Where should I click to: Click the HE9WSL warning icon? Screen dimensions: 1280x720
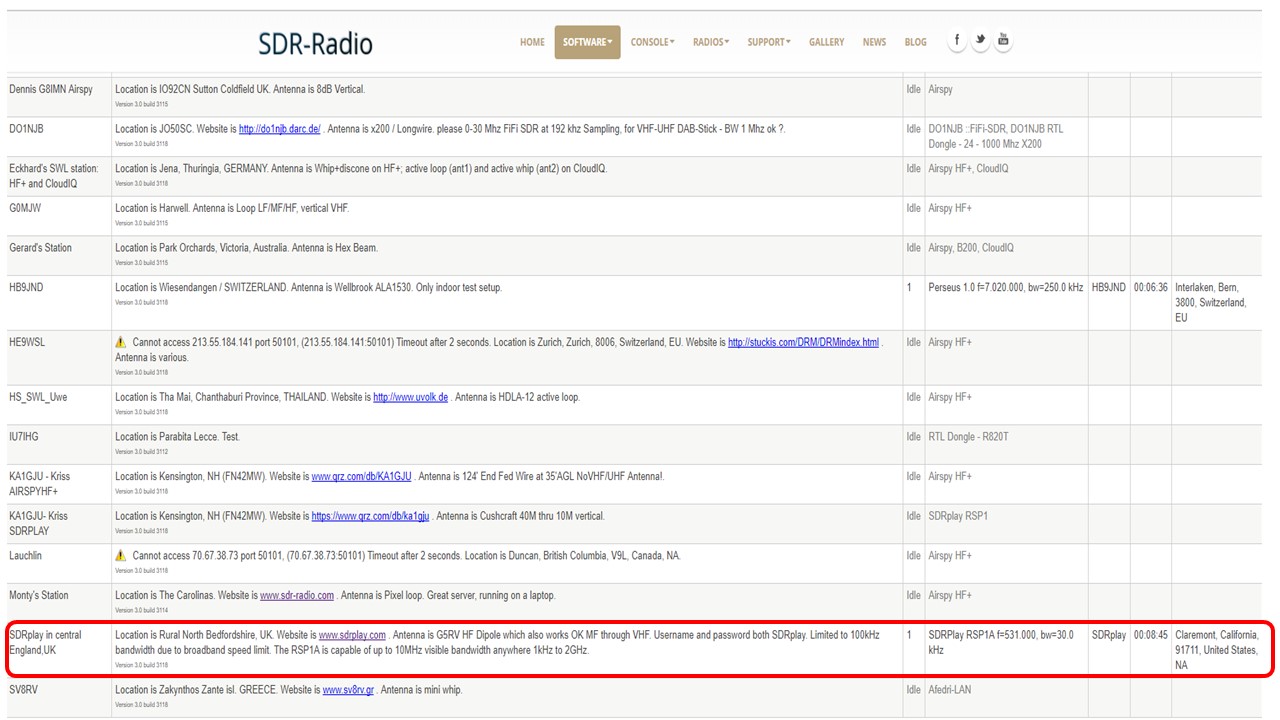(x=120, y=342)
